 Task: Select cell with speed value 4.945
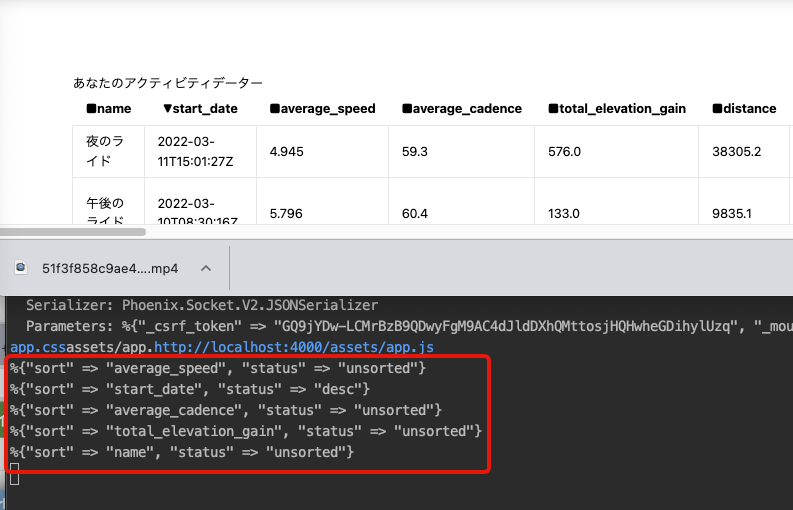(322, 151)
